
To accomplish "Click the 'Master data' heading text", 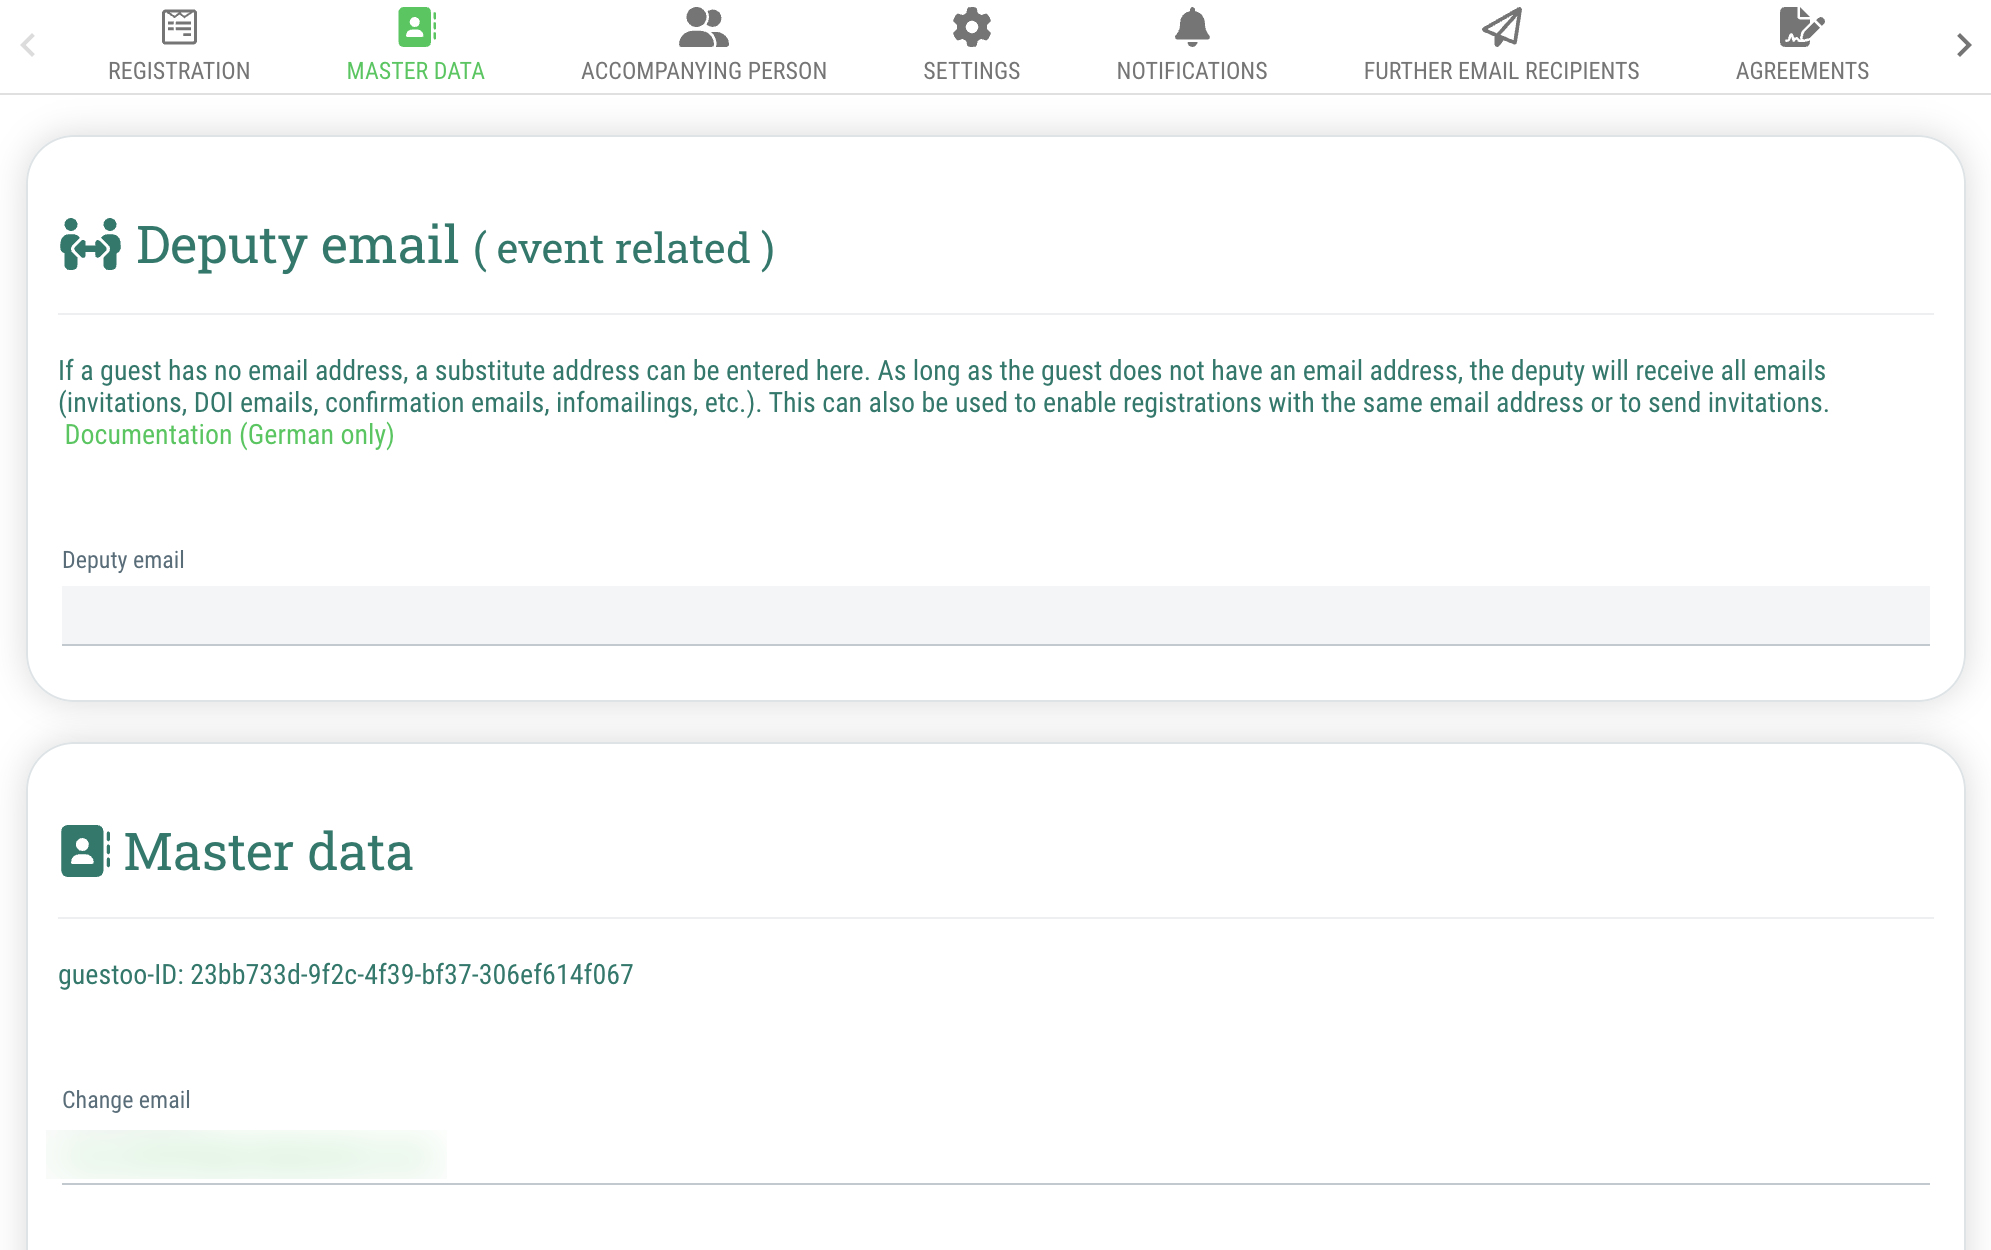I will [x=268, y=852].
